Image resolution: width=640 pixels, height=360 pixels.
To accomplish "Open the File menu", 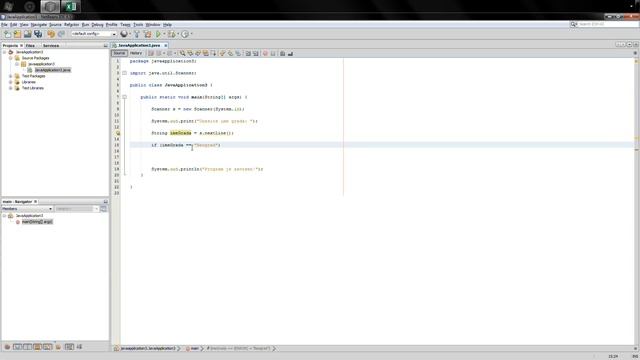I will tap(4, 25).
